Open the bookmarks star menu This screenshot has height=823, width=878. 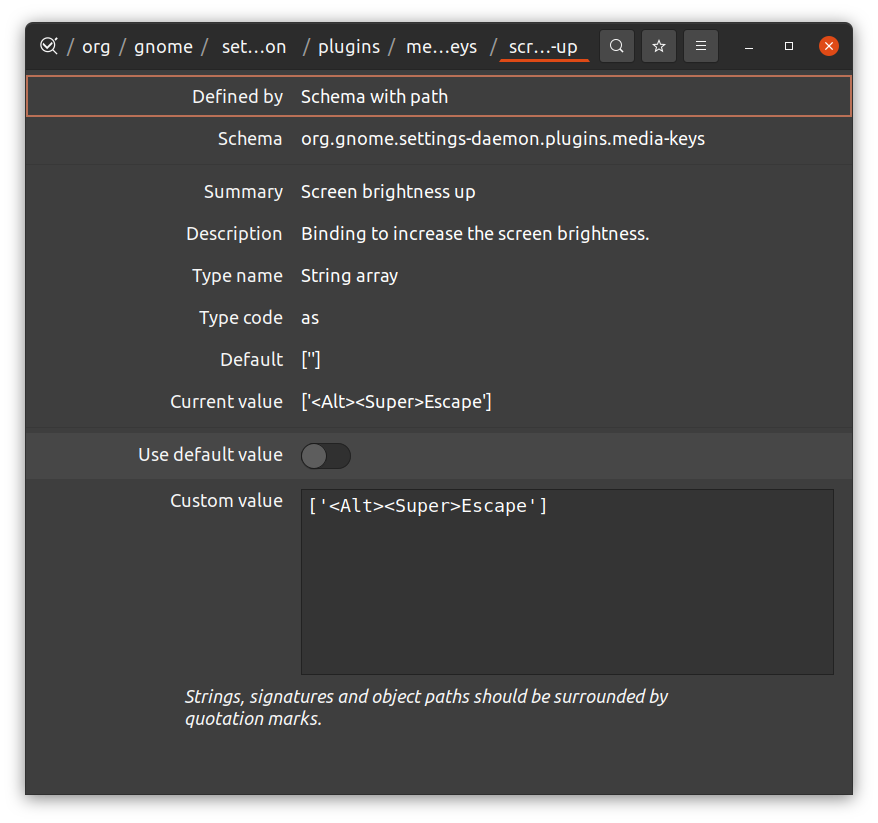659,46
